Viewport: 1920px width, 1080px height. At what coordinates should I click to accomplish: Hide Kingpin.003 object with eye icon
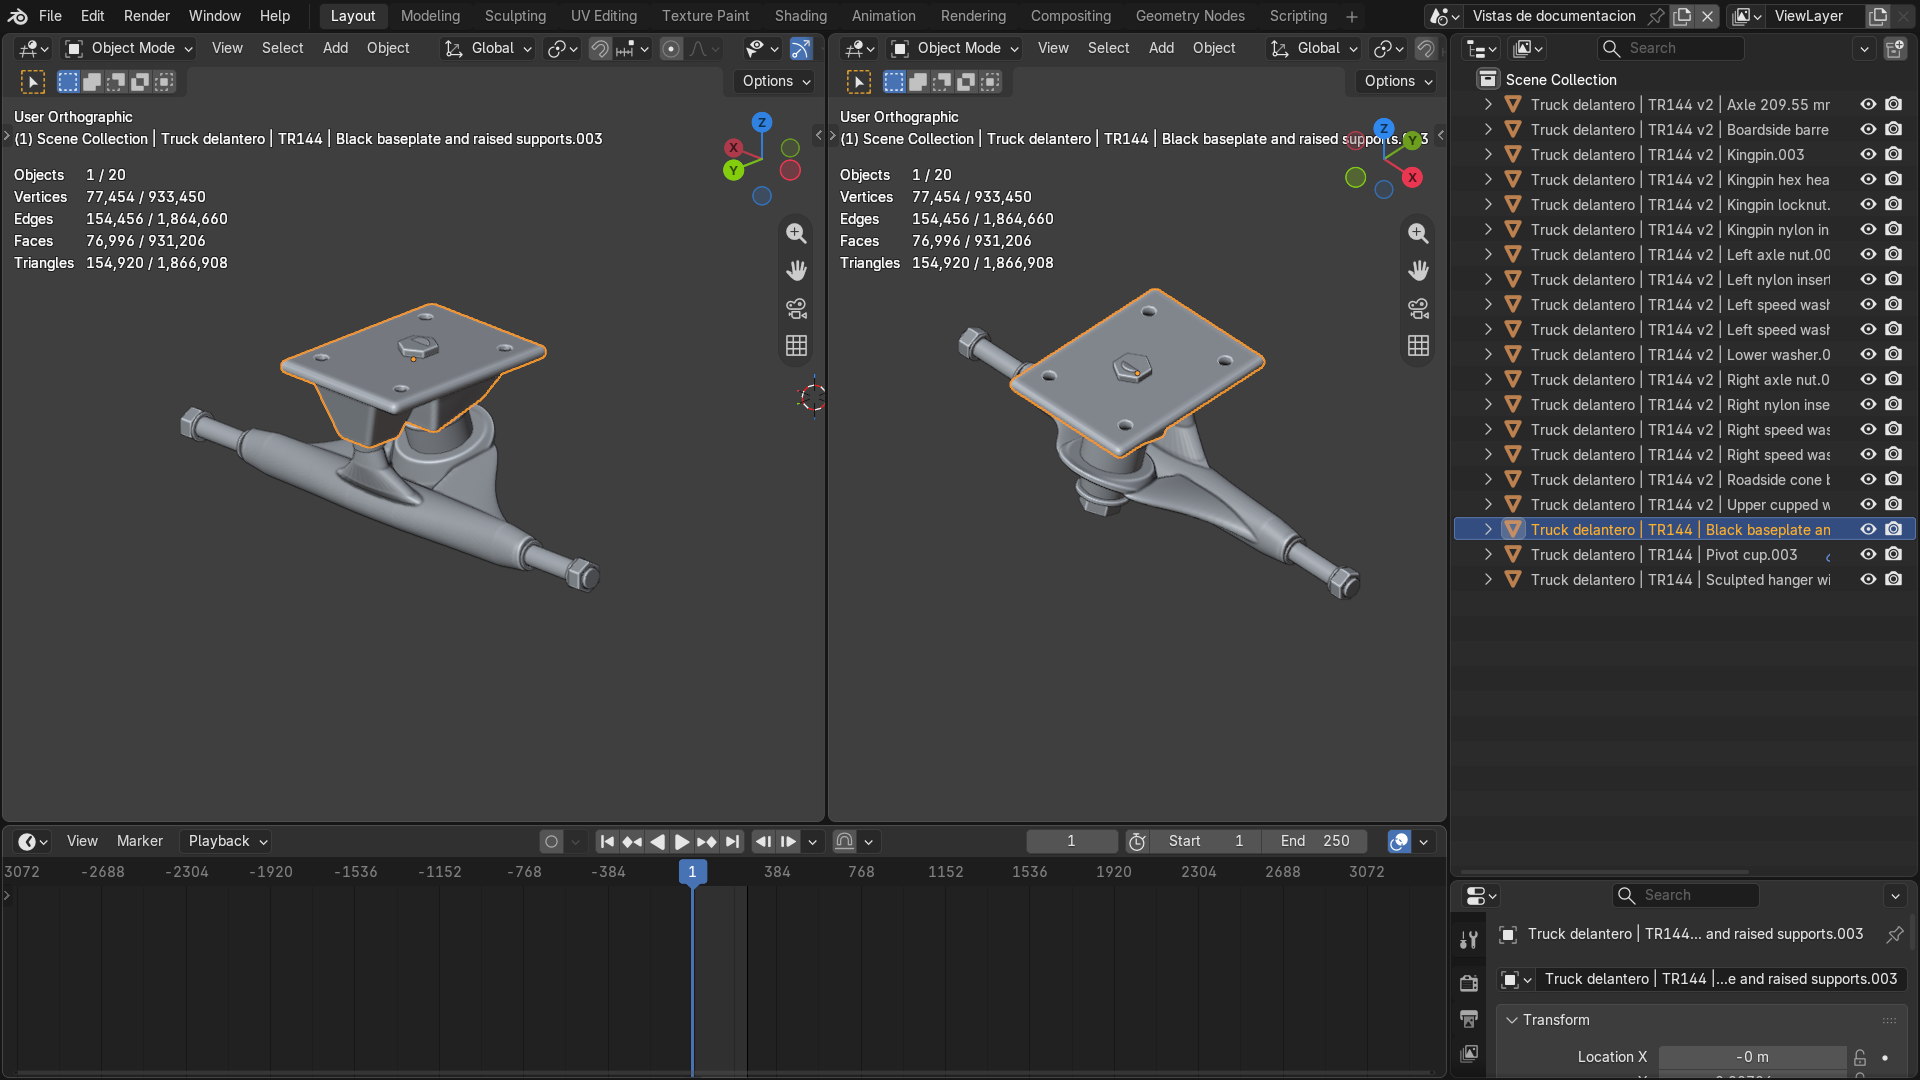coord(1868,154)
